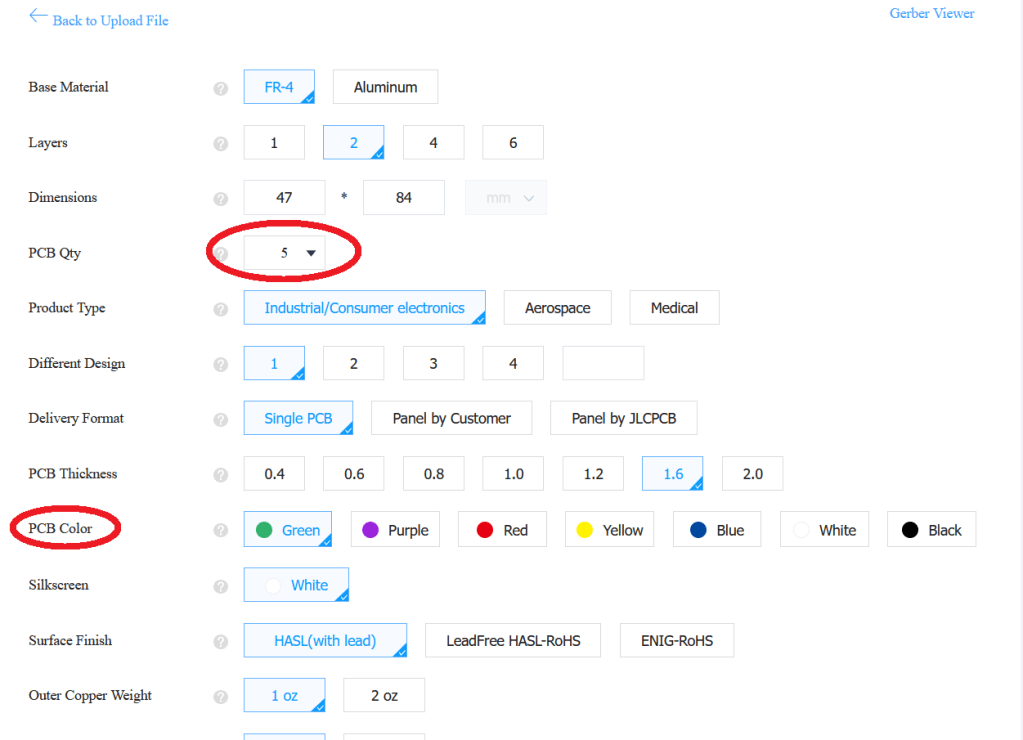The height and width of the screenshot is (740, 1023).
Task: Pick the Purple PCB color
Action: click(394, 530)
